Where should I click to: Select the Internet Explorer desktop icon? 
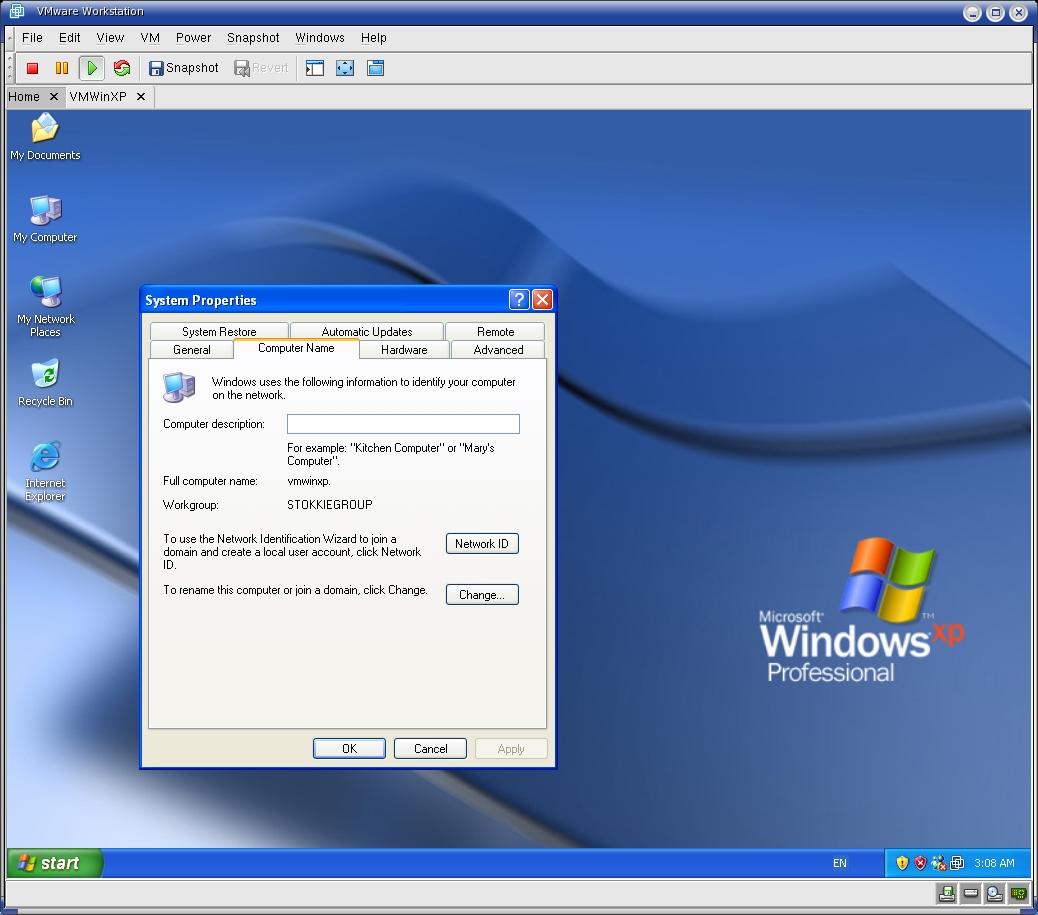point(45,471)
